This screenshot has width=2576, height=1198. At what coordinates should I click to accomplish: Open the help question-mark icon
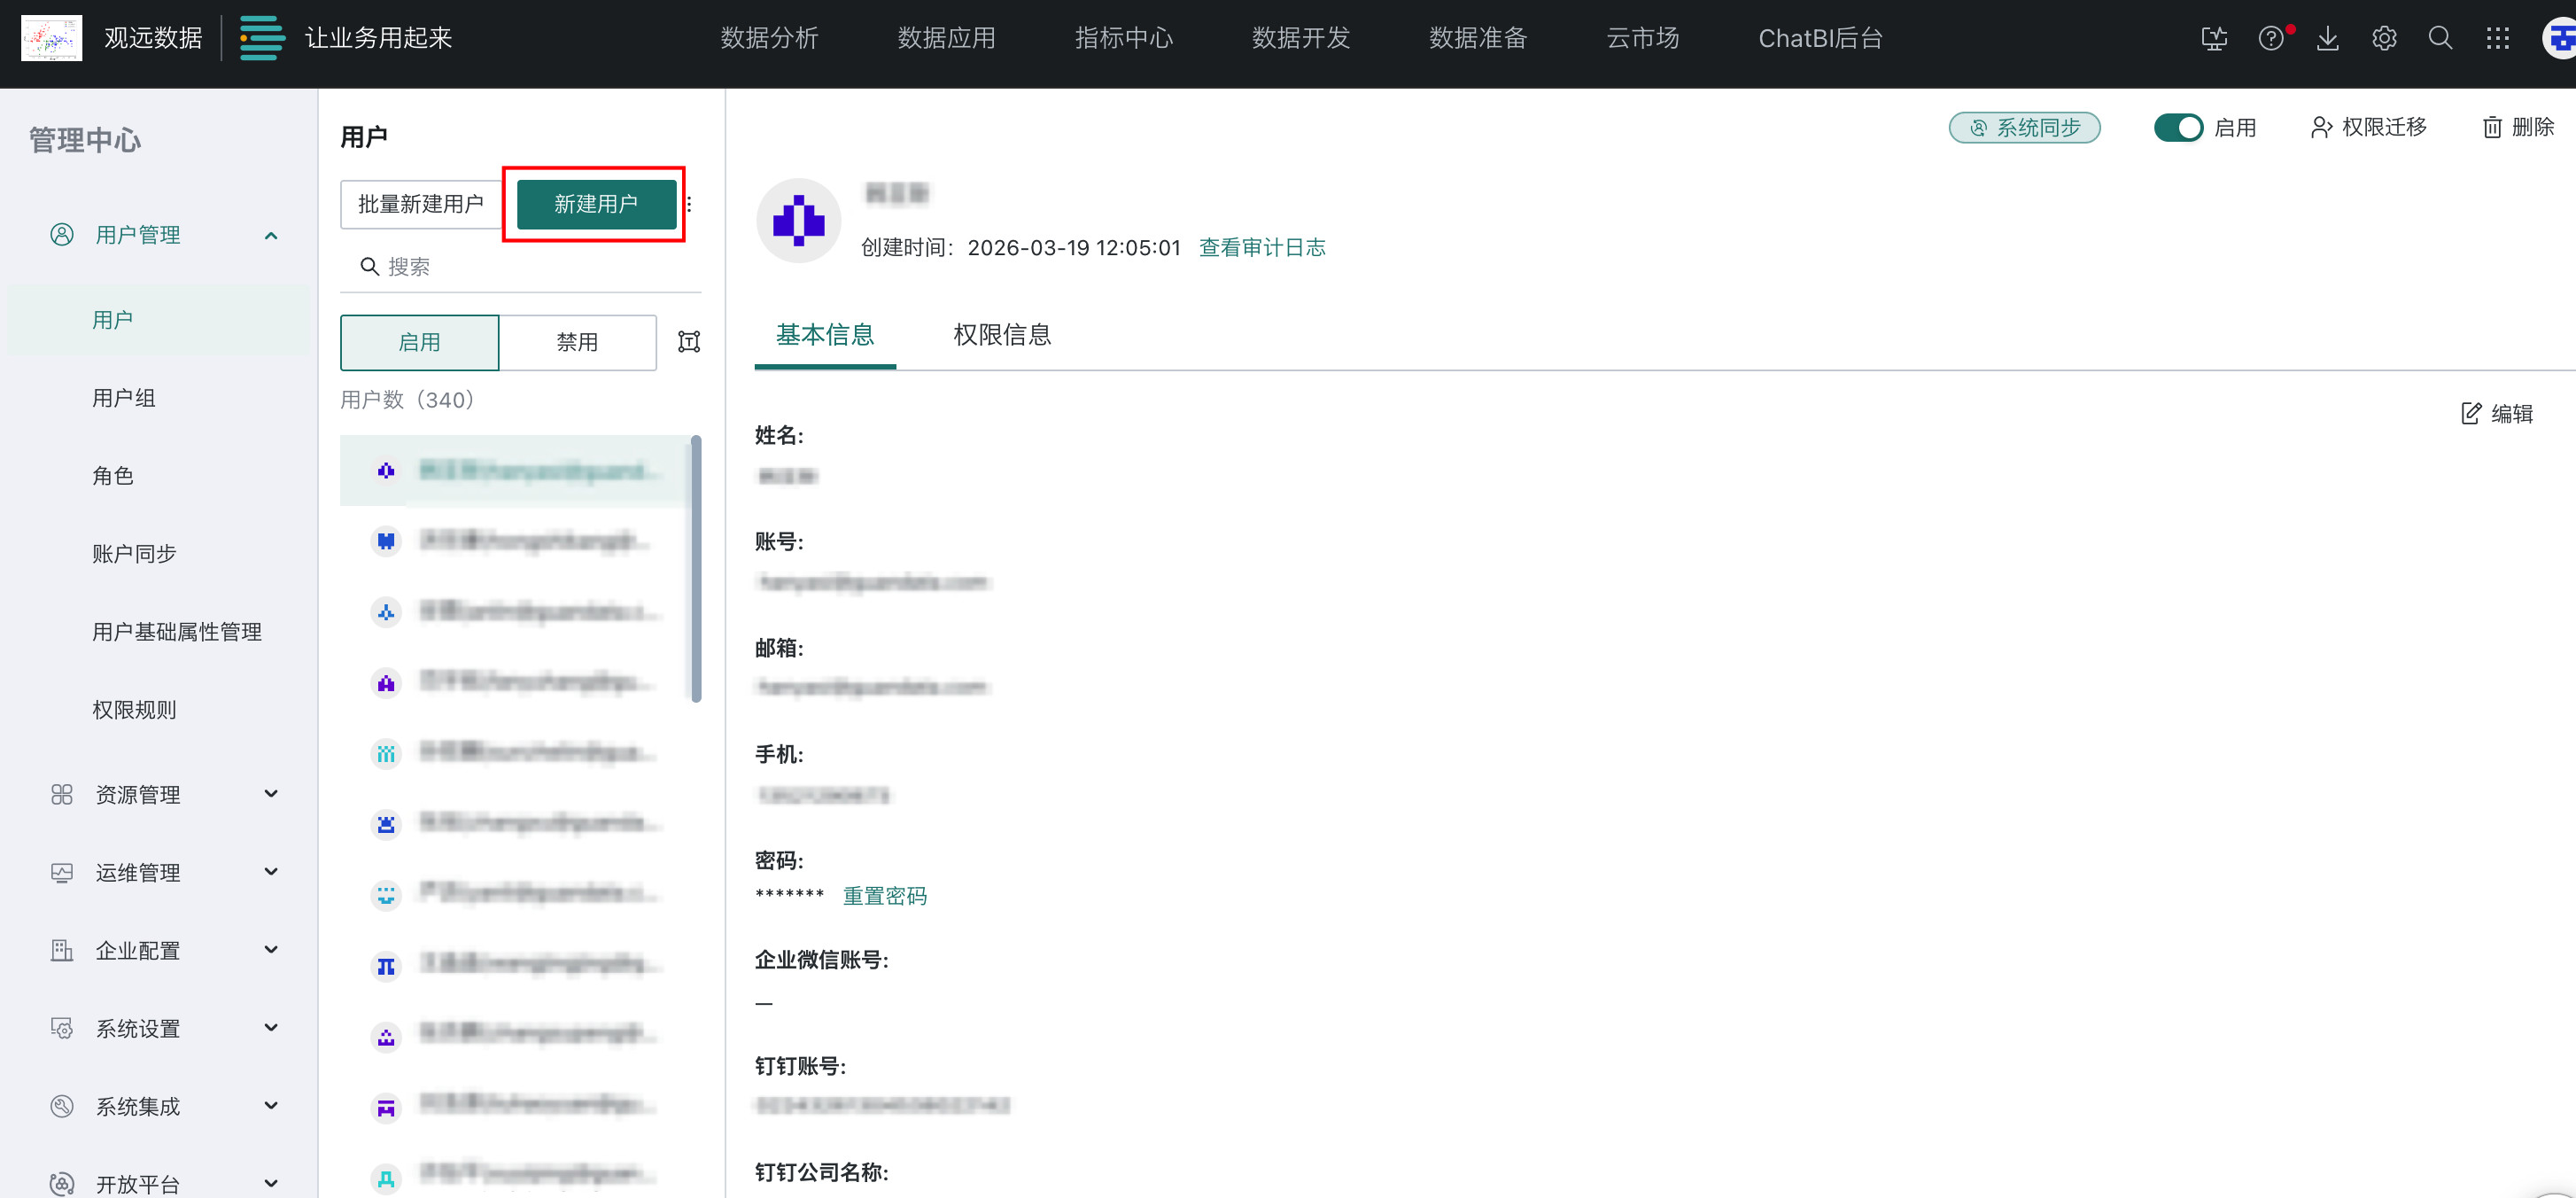pos(2271,39)
